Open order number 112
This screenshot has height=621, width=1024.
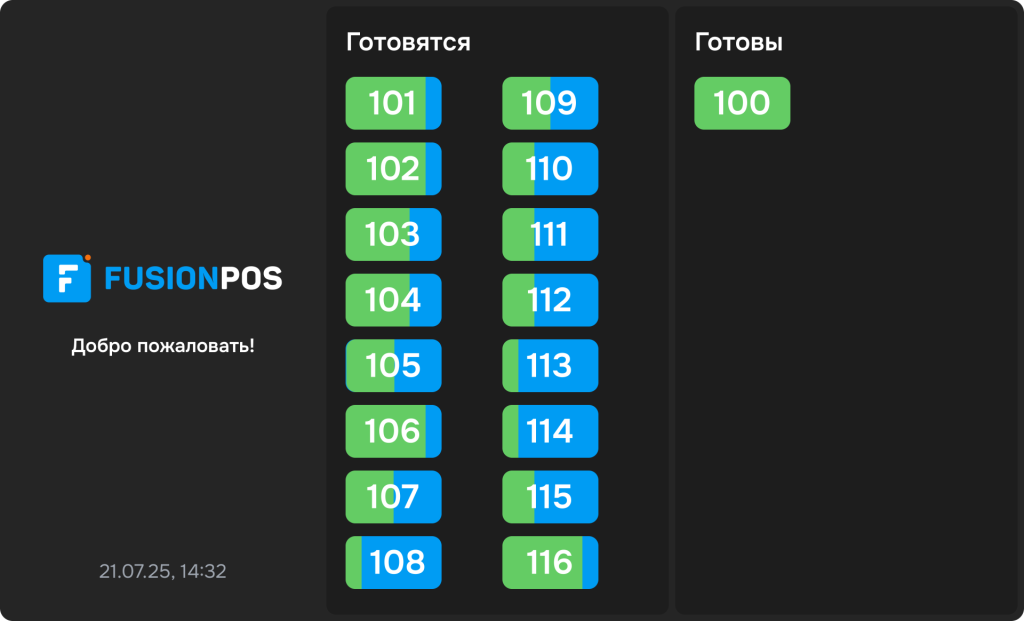[549, 300]
